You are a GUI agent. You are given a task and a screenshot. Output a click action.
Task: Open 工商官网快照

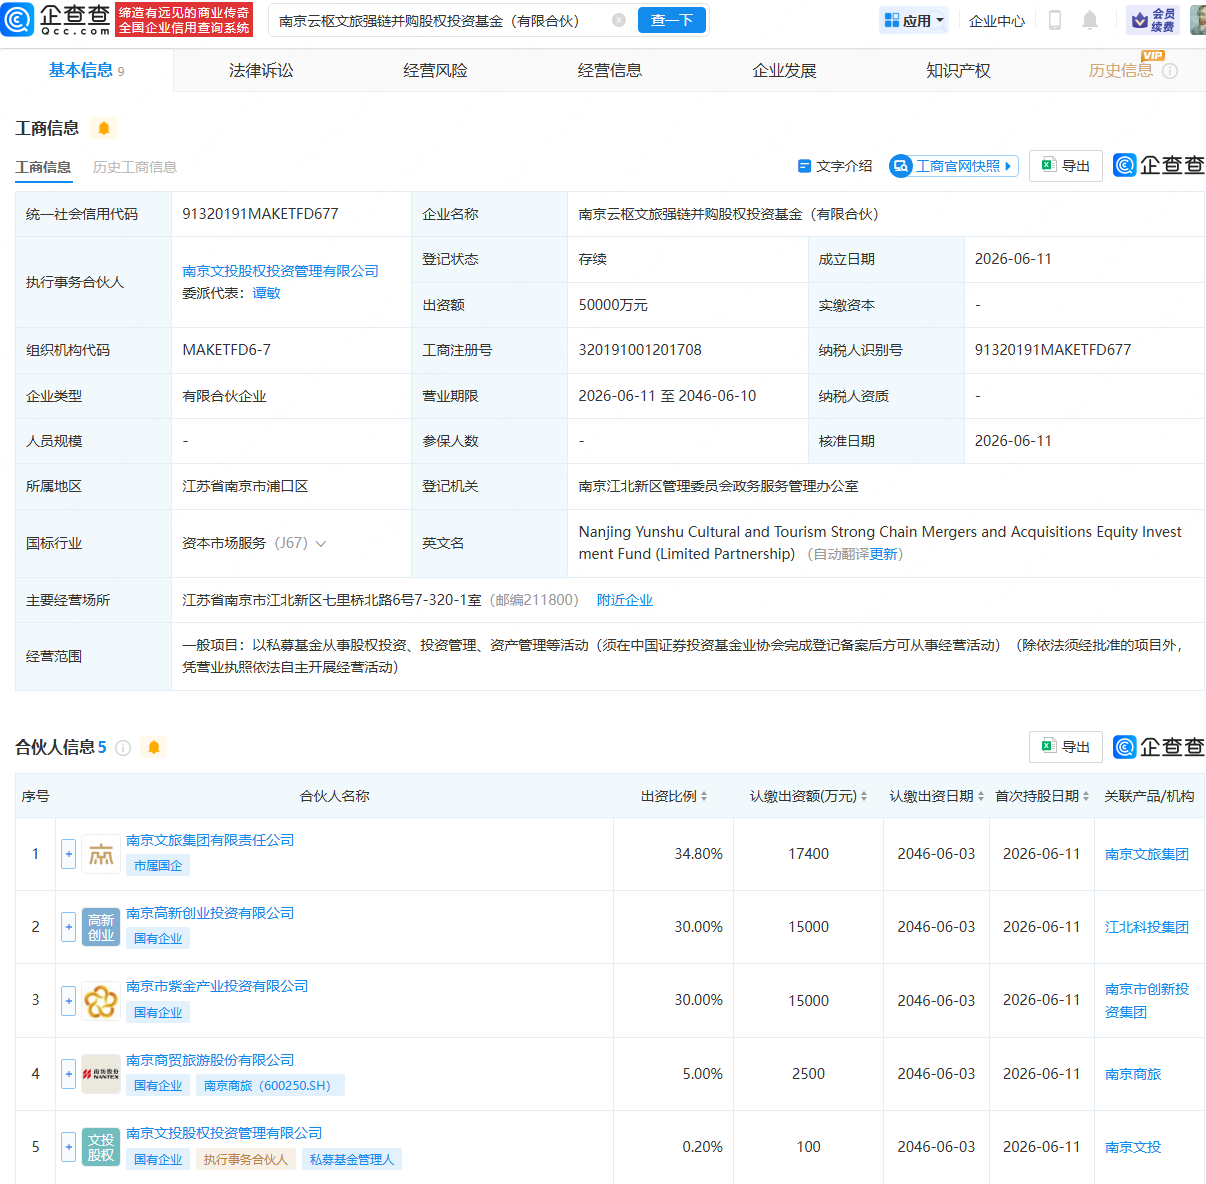(953, 166)
